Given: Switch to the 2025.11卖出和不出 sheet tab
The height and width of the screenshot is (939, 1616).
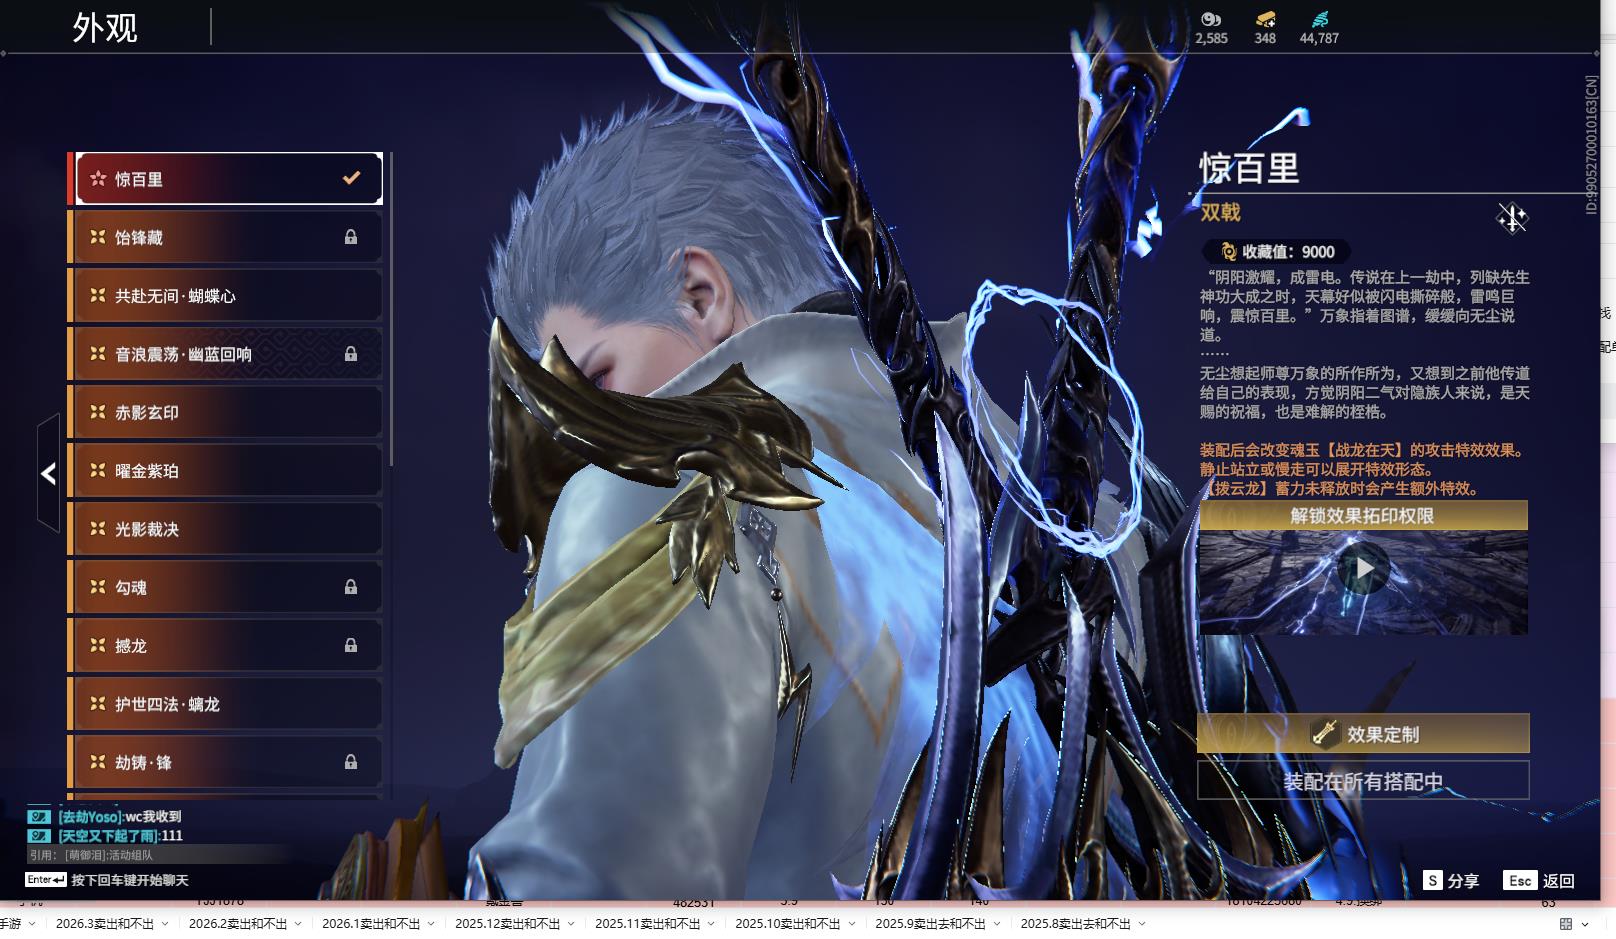Looking at the screenshot, I should 648,924.
